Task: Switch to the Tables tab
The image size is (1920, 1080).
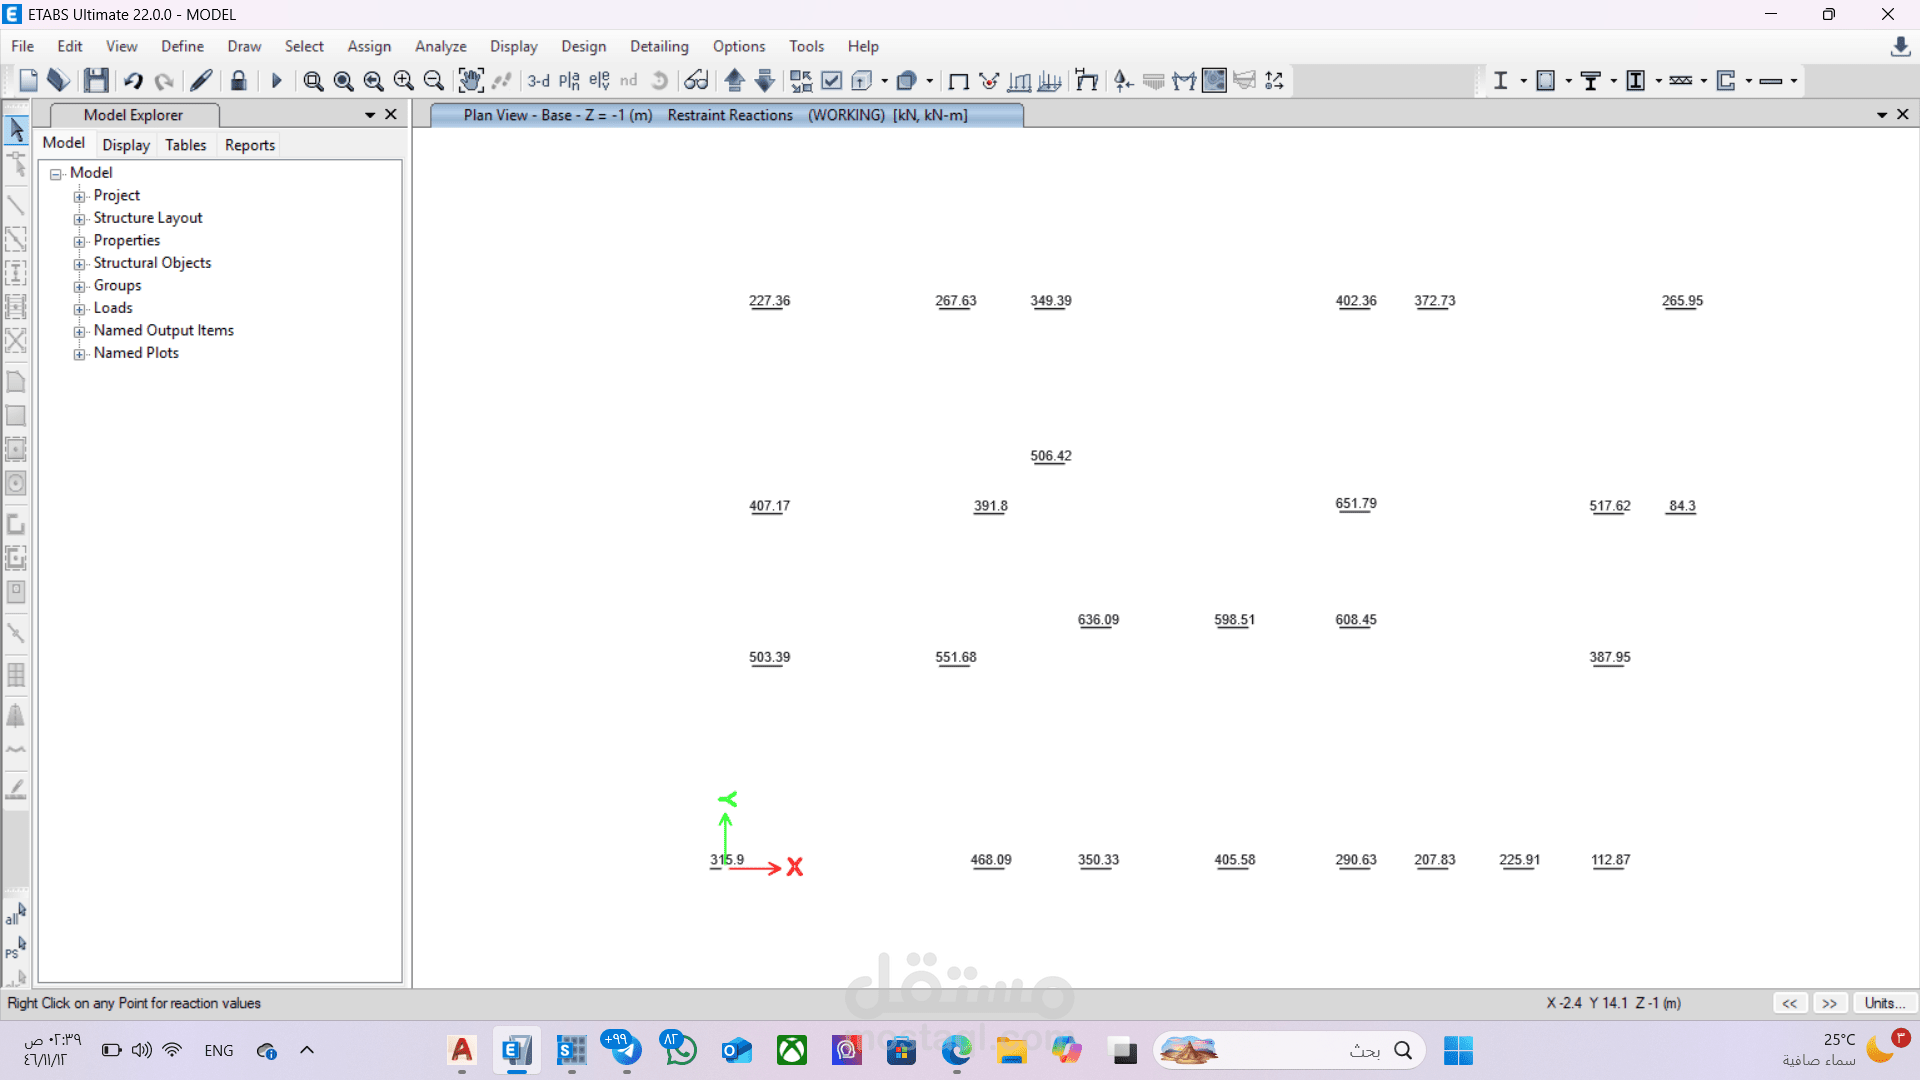Action: click(x=185, y=145)
